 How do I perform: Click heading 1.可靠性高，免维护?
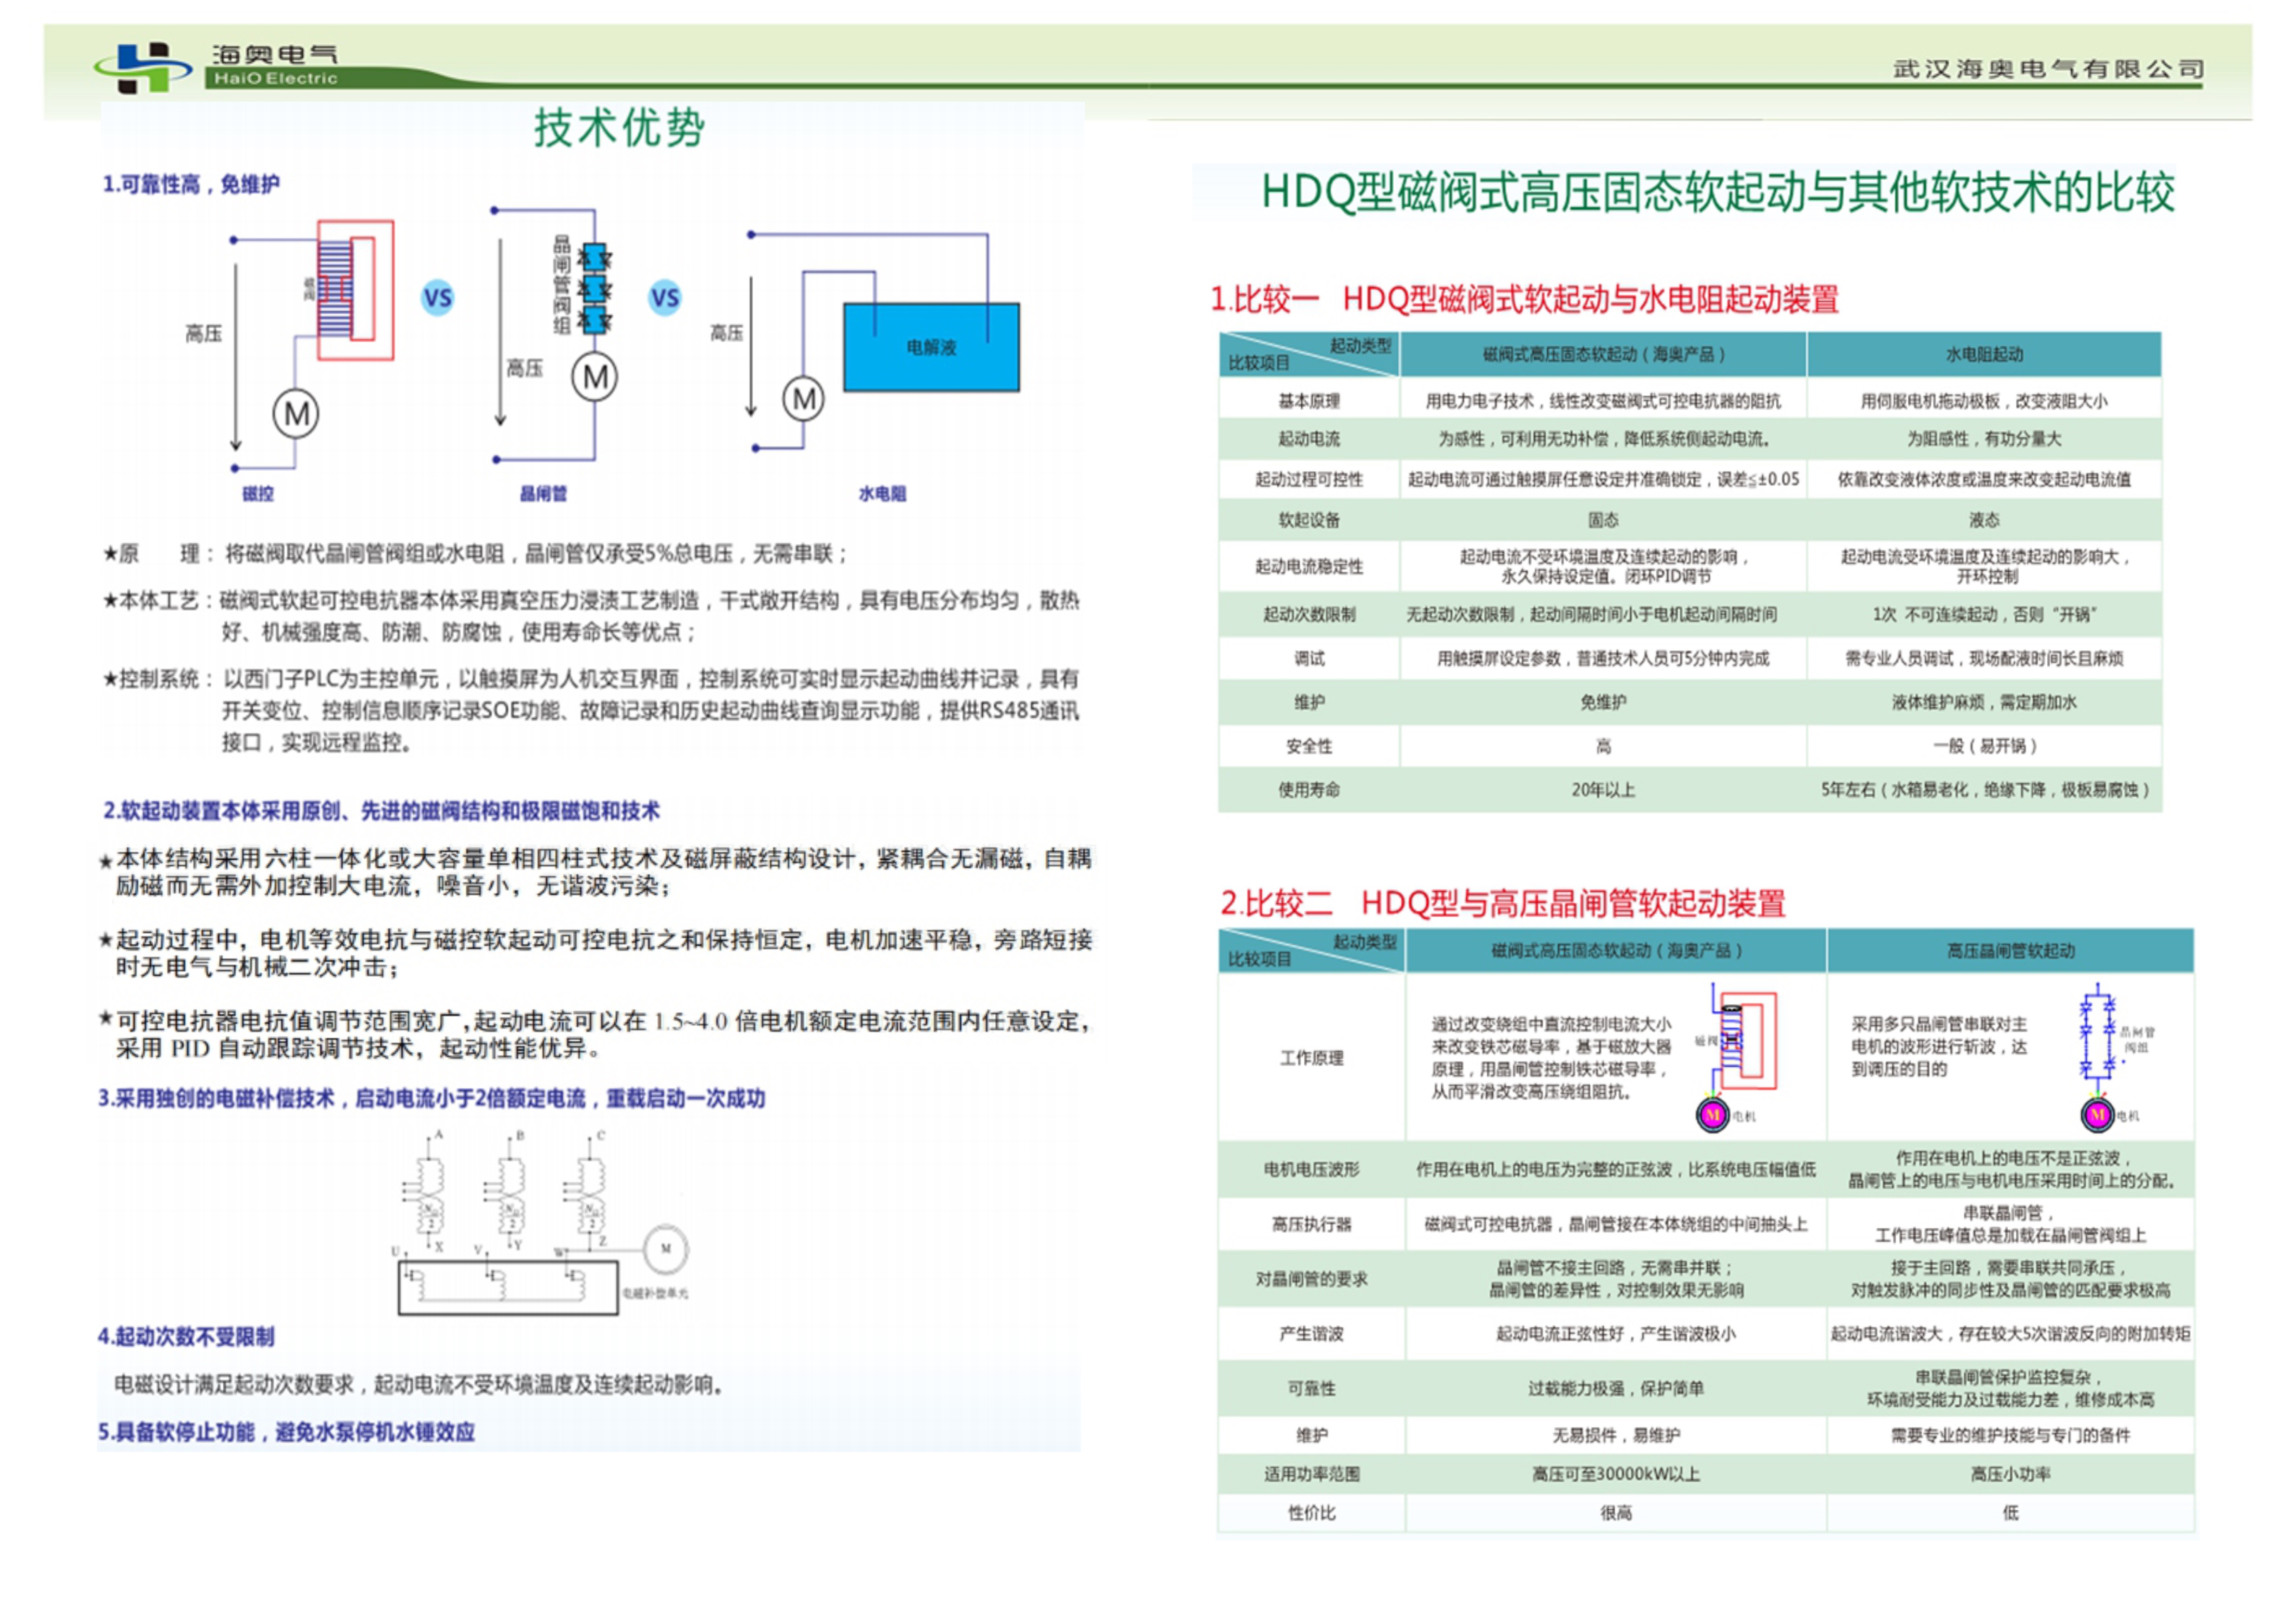point(191,184)
